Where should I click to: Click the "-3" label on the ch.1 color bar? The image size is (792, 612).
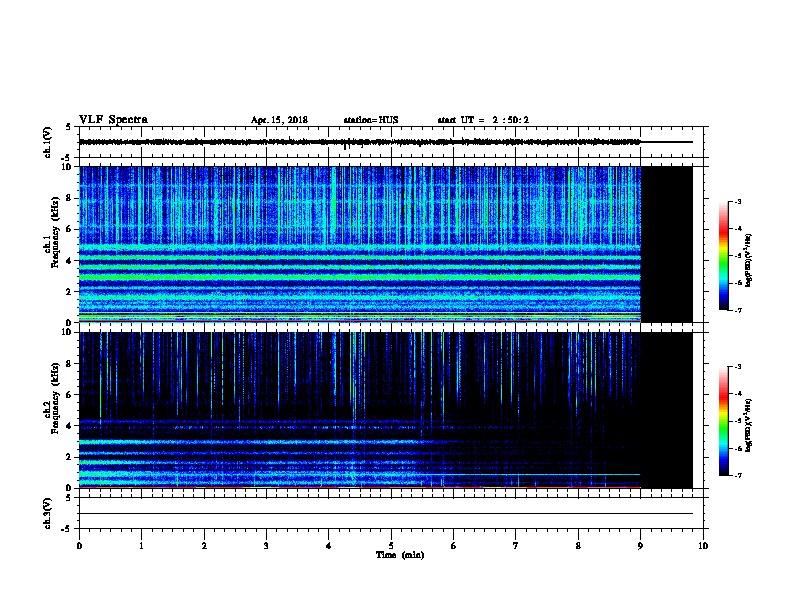(737, 201)
